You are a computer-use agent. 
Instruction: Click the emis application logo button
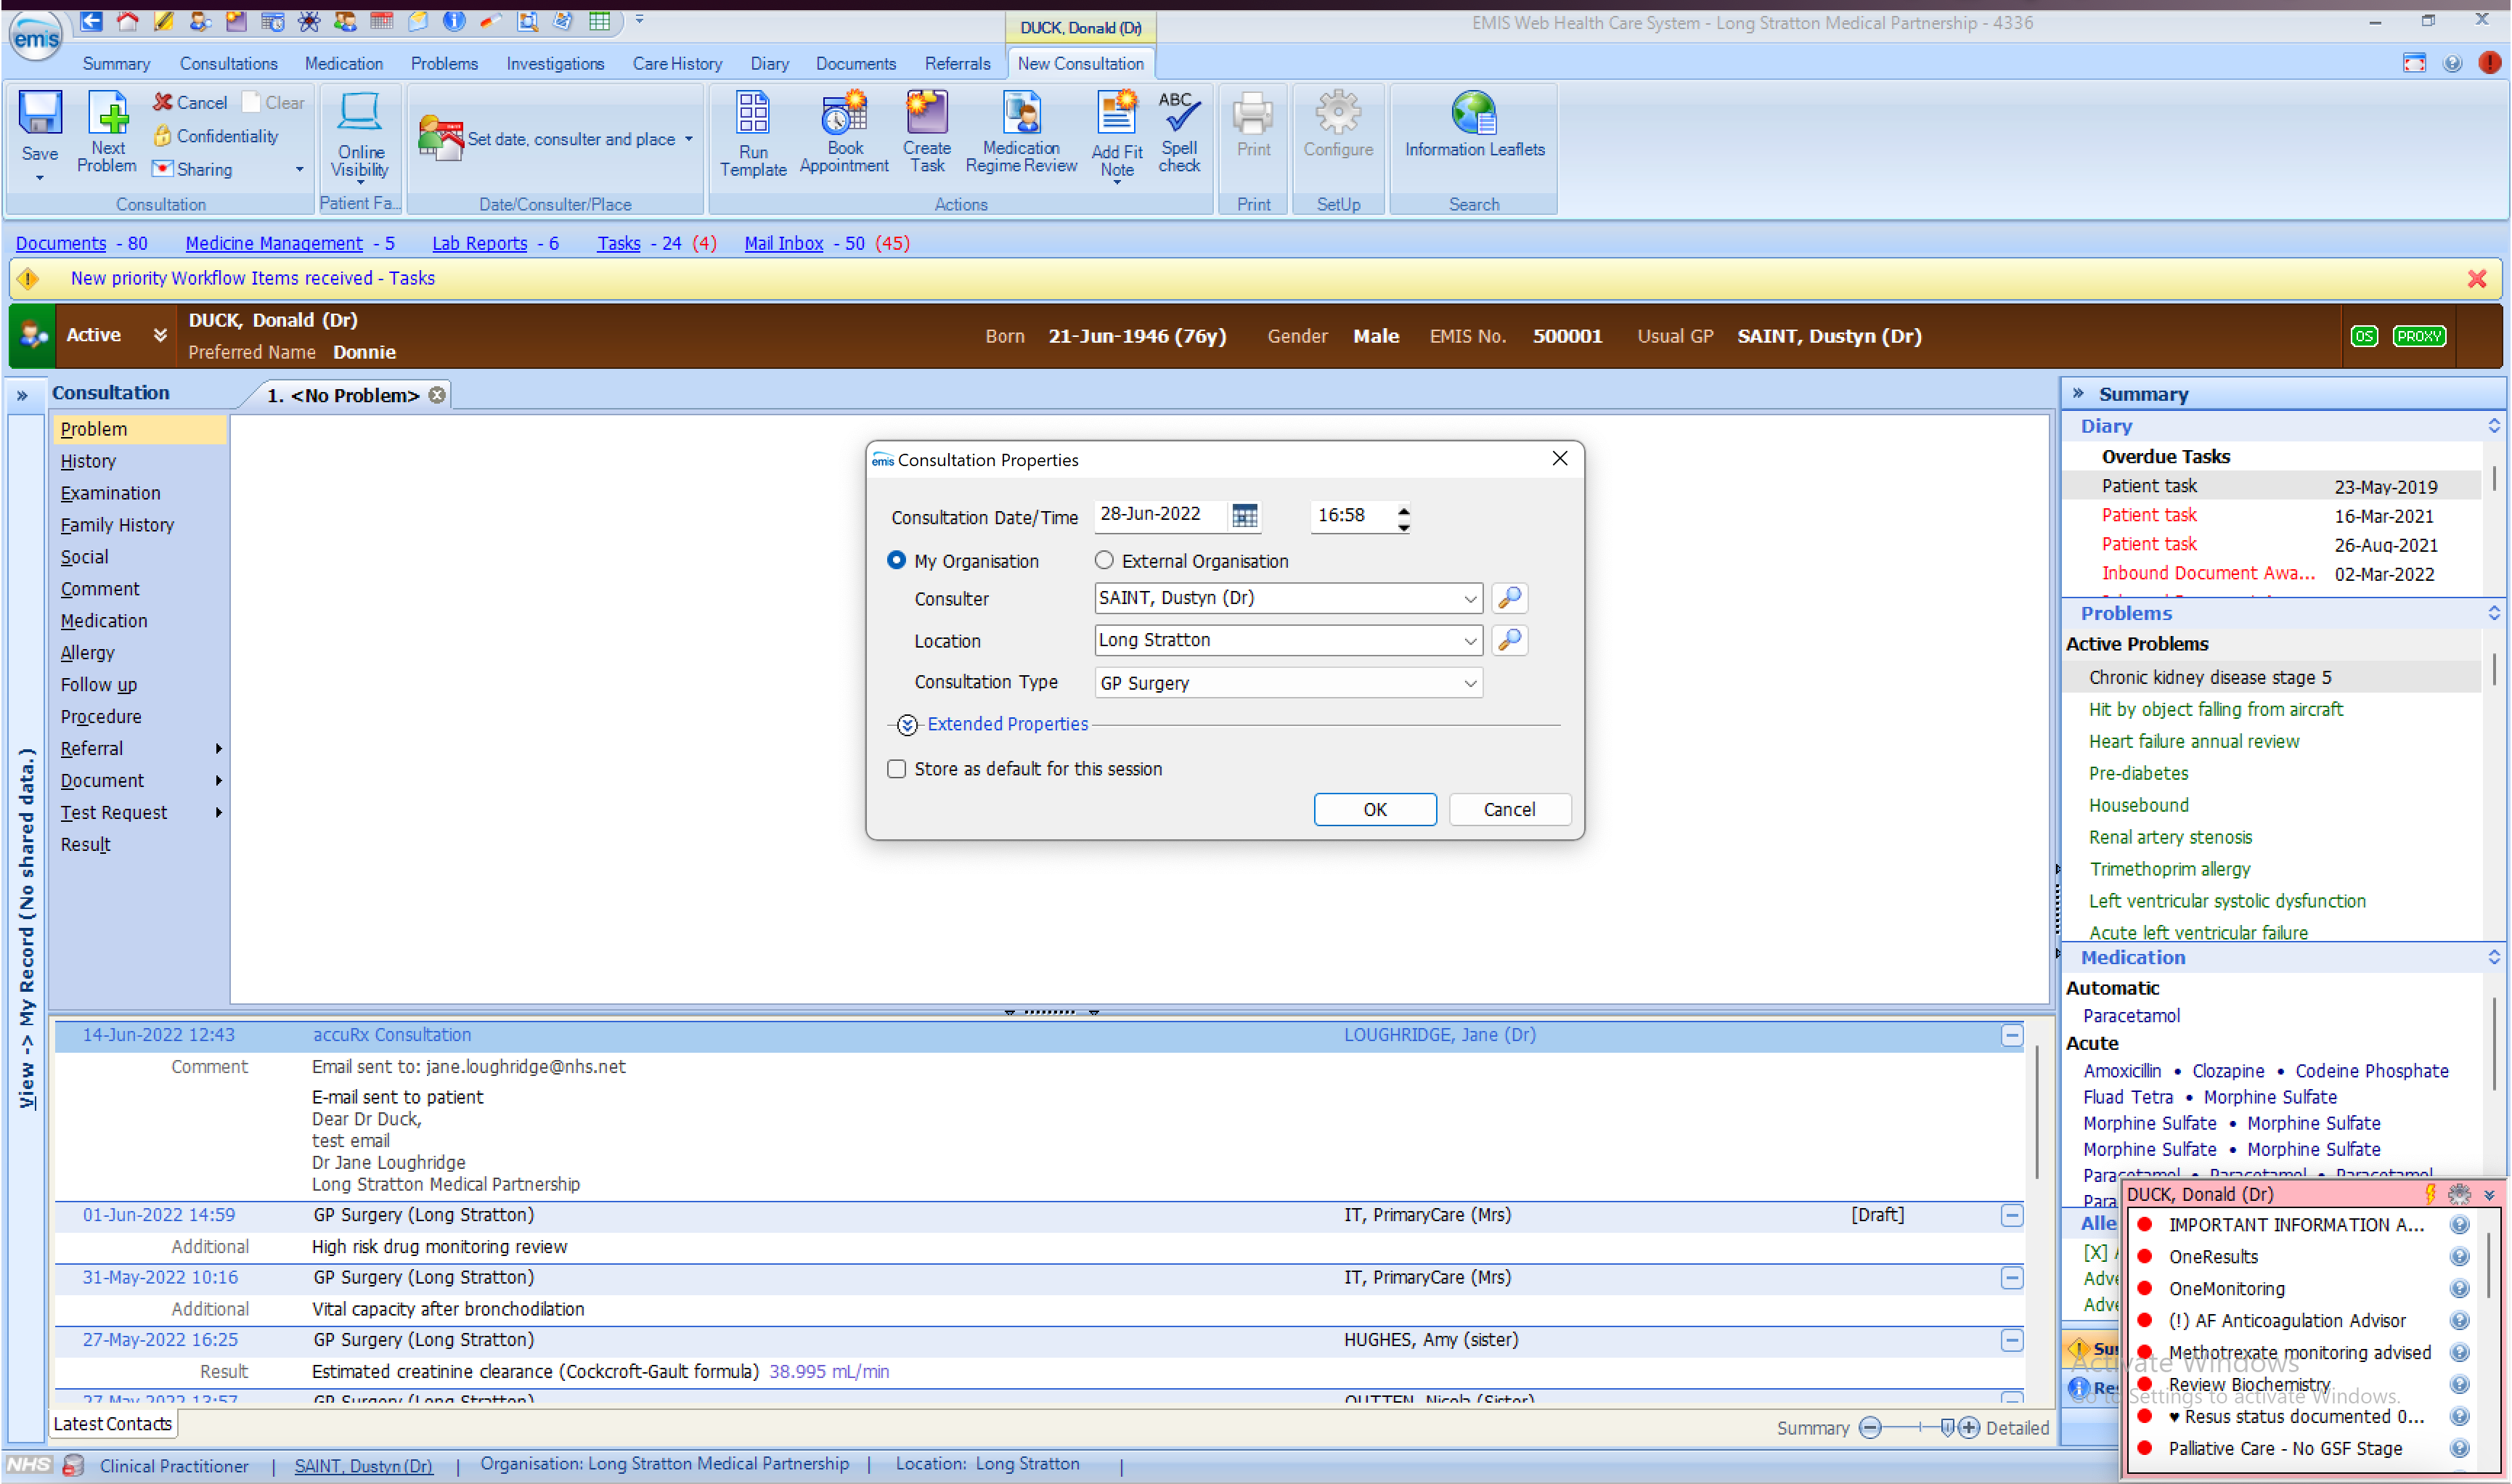pos(36,36)
